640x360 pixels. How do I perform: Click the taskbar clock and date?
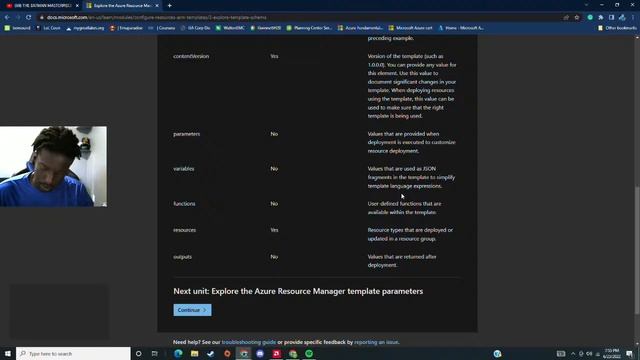pos(611,353)
